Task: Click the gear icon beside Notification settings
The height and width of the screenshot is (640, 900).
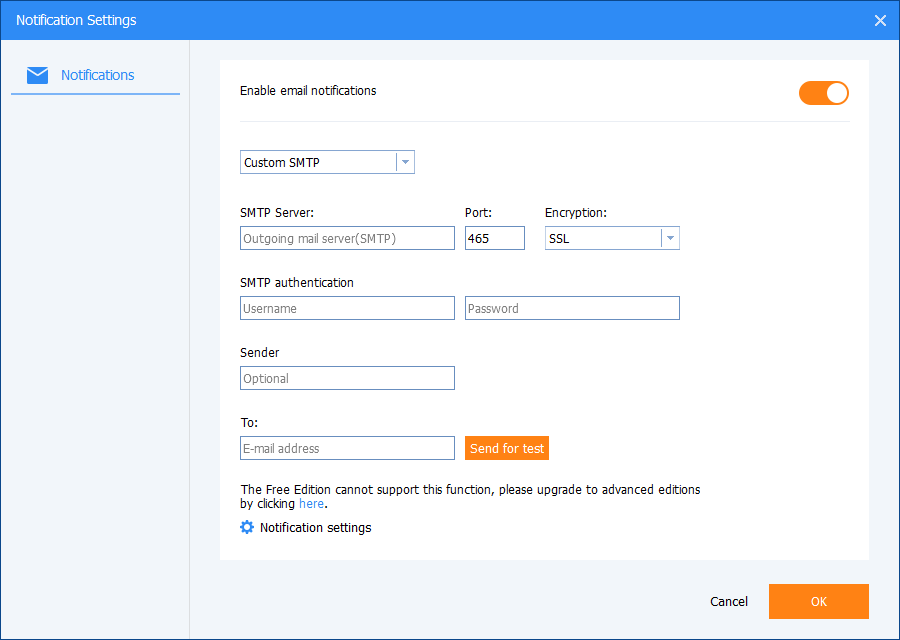Action: pos(247,527)
